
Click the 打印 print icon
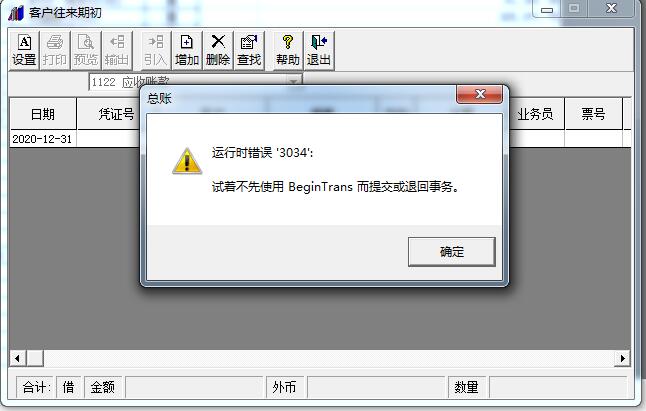55,51
